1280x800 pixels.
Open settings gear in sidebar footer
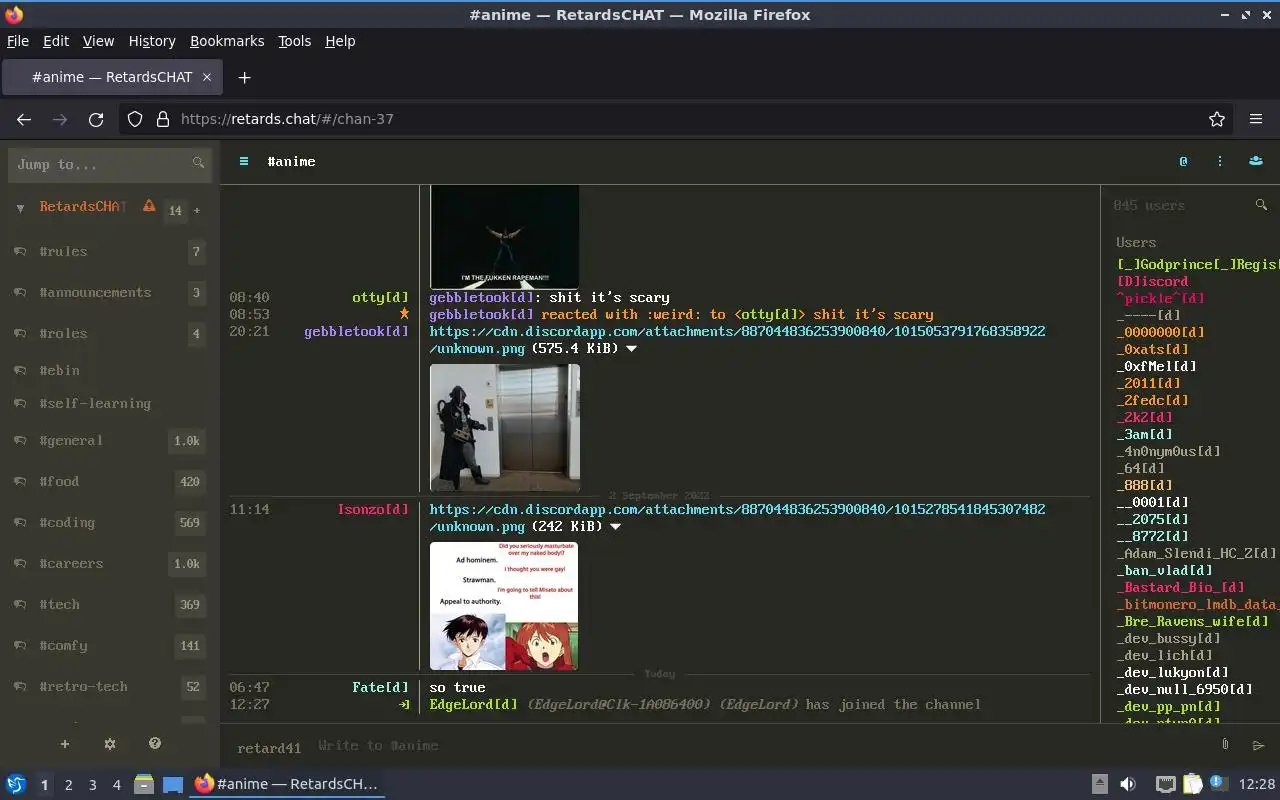coord(110,744)
